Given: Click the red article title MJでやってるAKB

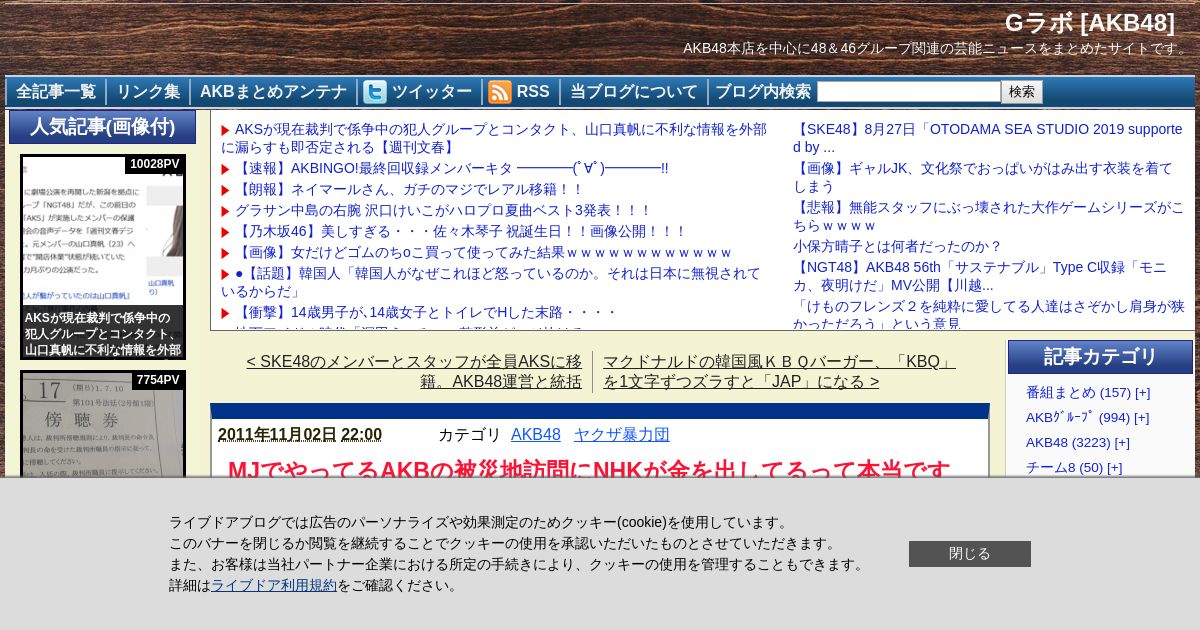Looking at the screenshot, I should pyautogui.click(x=589, y=470).
